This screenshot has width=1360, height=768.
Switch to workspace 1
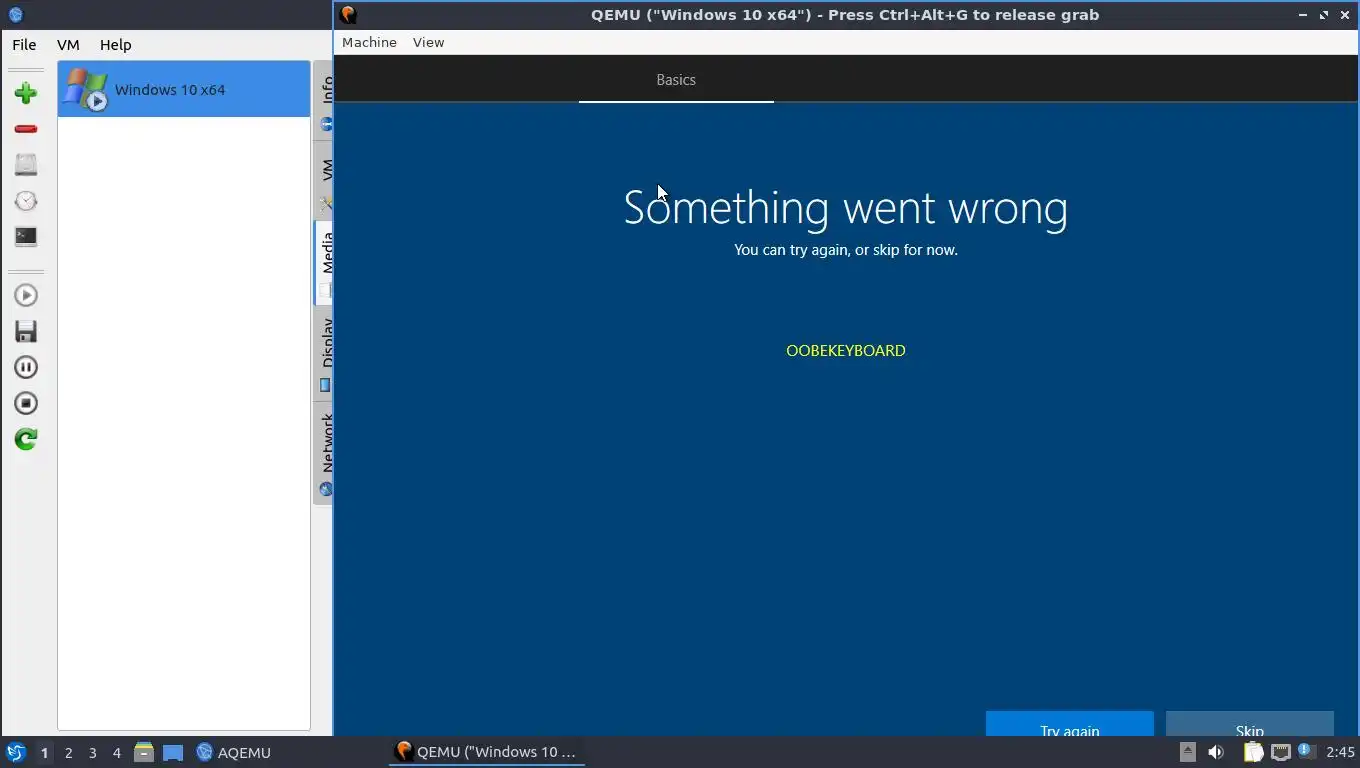pos(44,753)
